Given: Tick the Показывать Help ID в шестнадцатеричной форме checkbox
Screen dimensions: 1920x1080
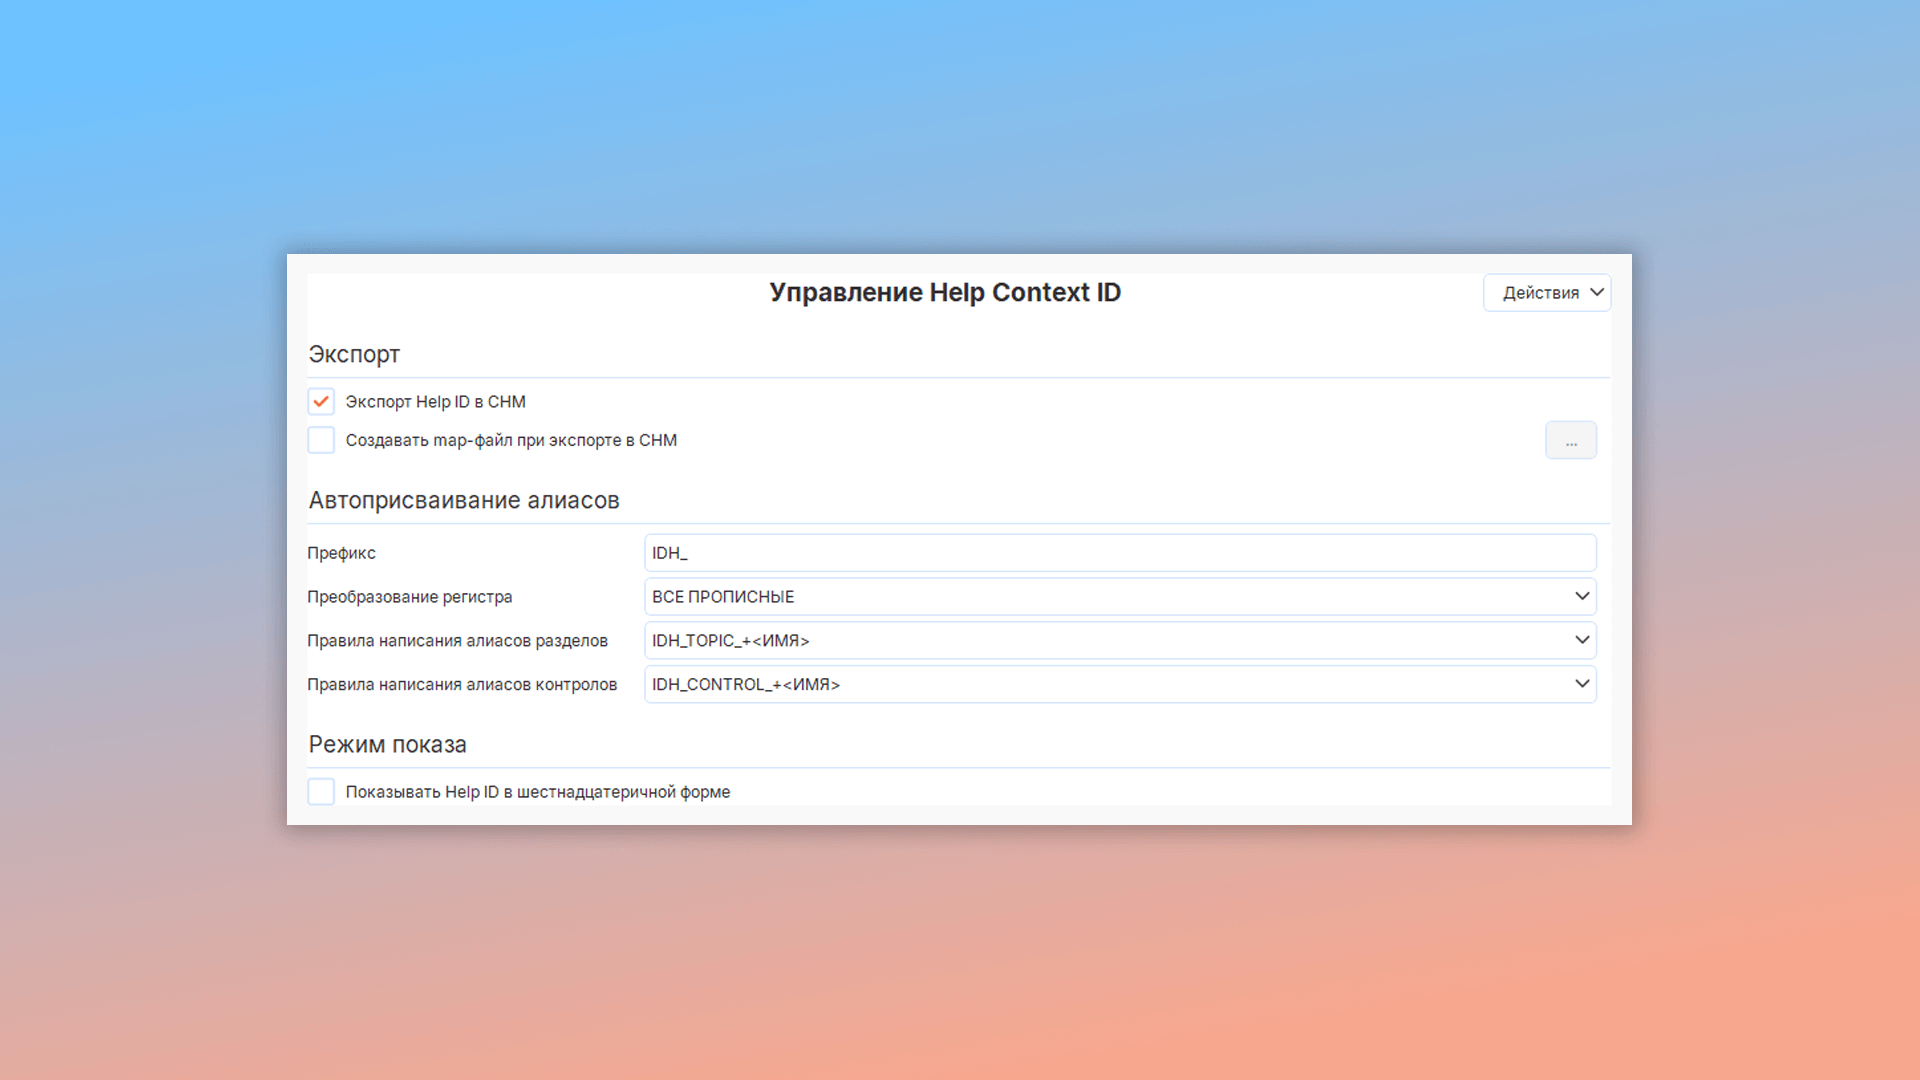Looking at the screenshot, I should point(321,792).
